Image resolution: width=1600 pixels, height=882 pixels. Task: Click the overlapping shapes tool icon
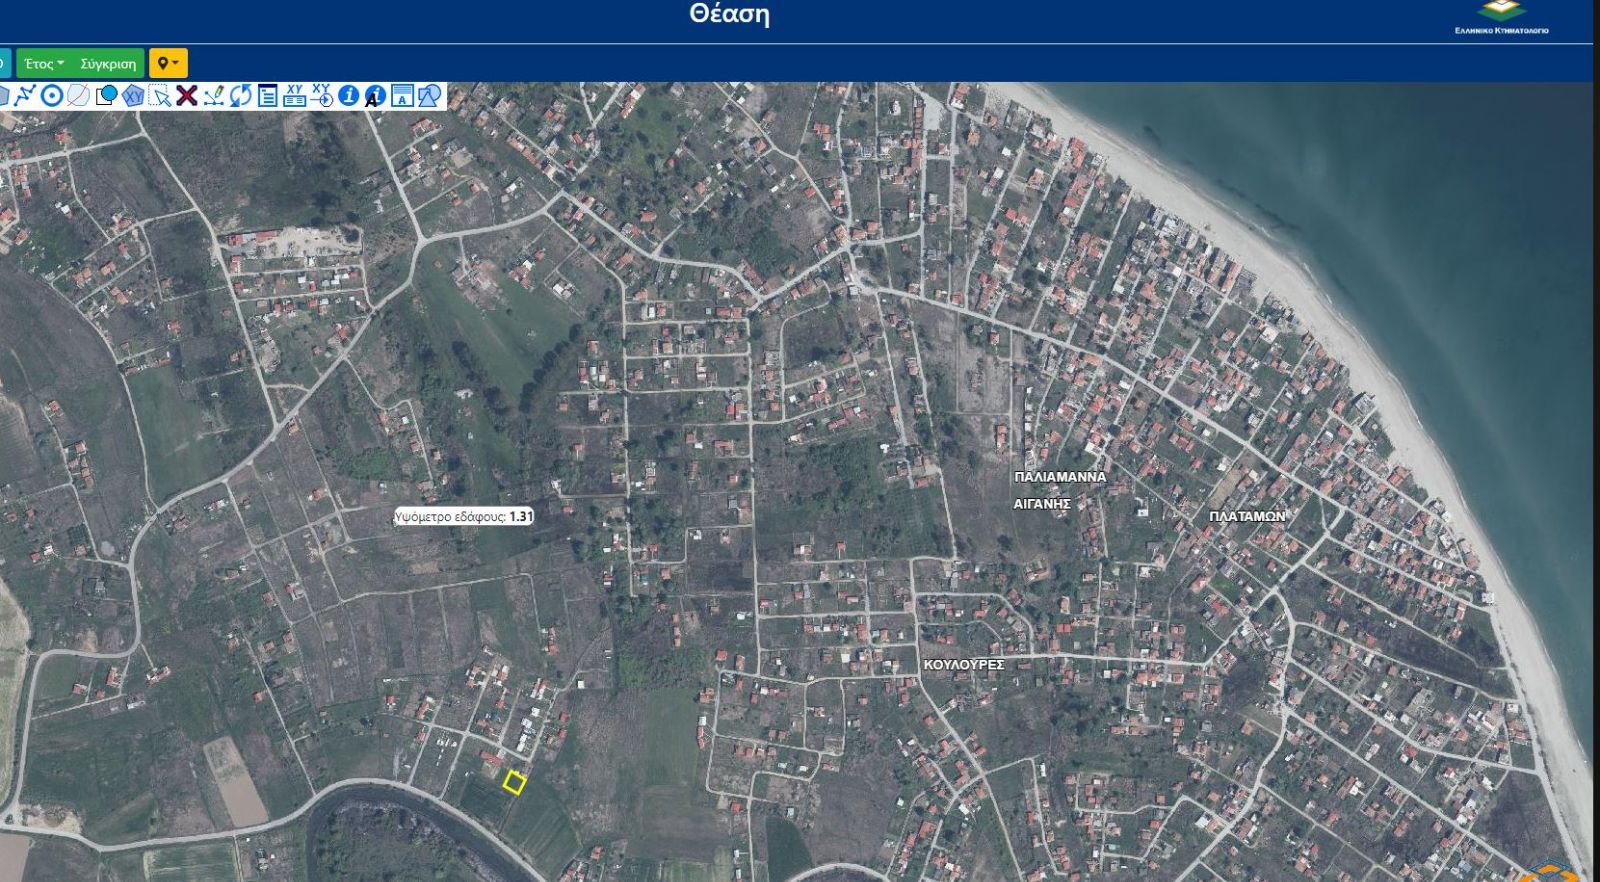pyautogui.click(x=429, y=96)
